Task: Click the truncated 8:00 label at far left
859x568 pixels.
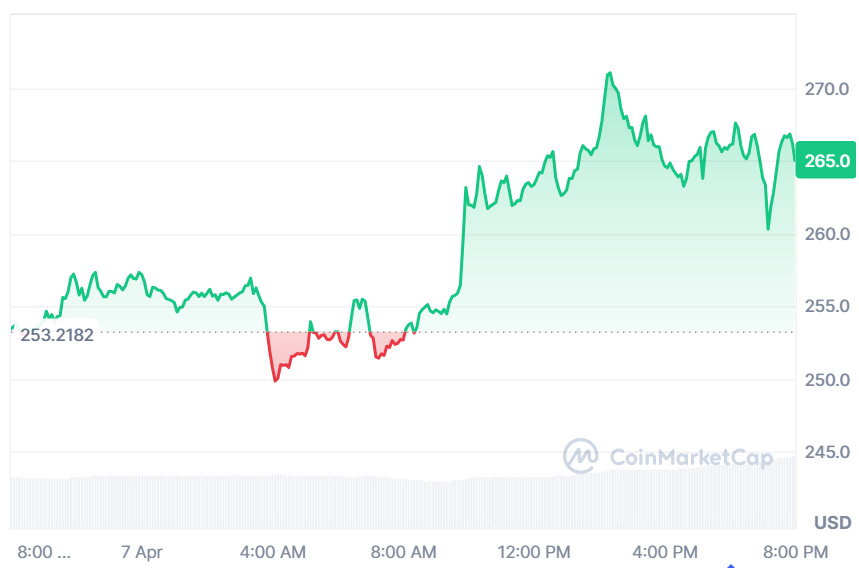Action: click(x=45, y=551)
